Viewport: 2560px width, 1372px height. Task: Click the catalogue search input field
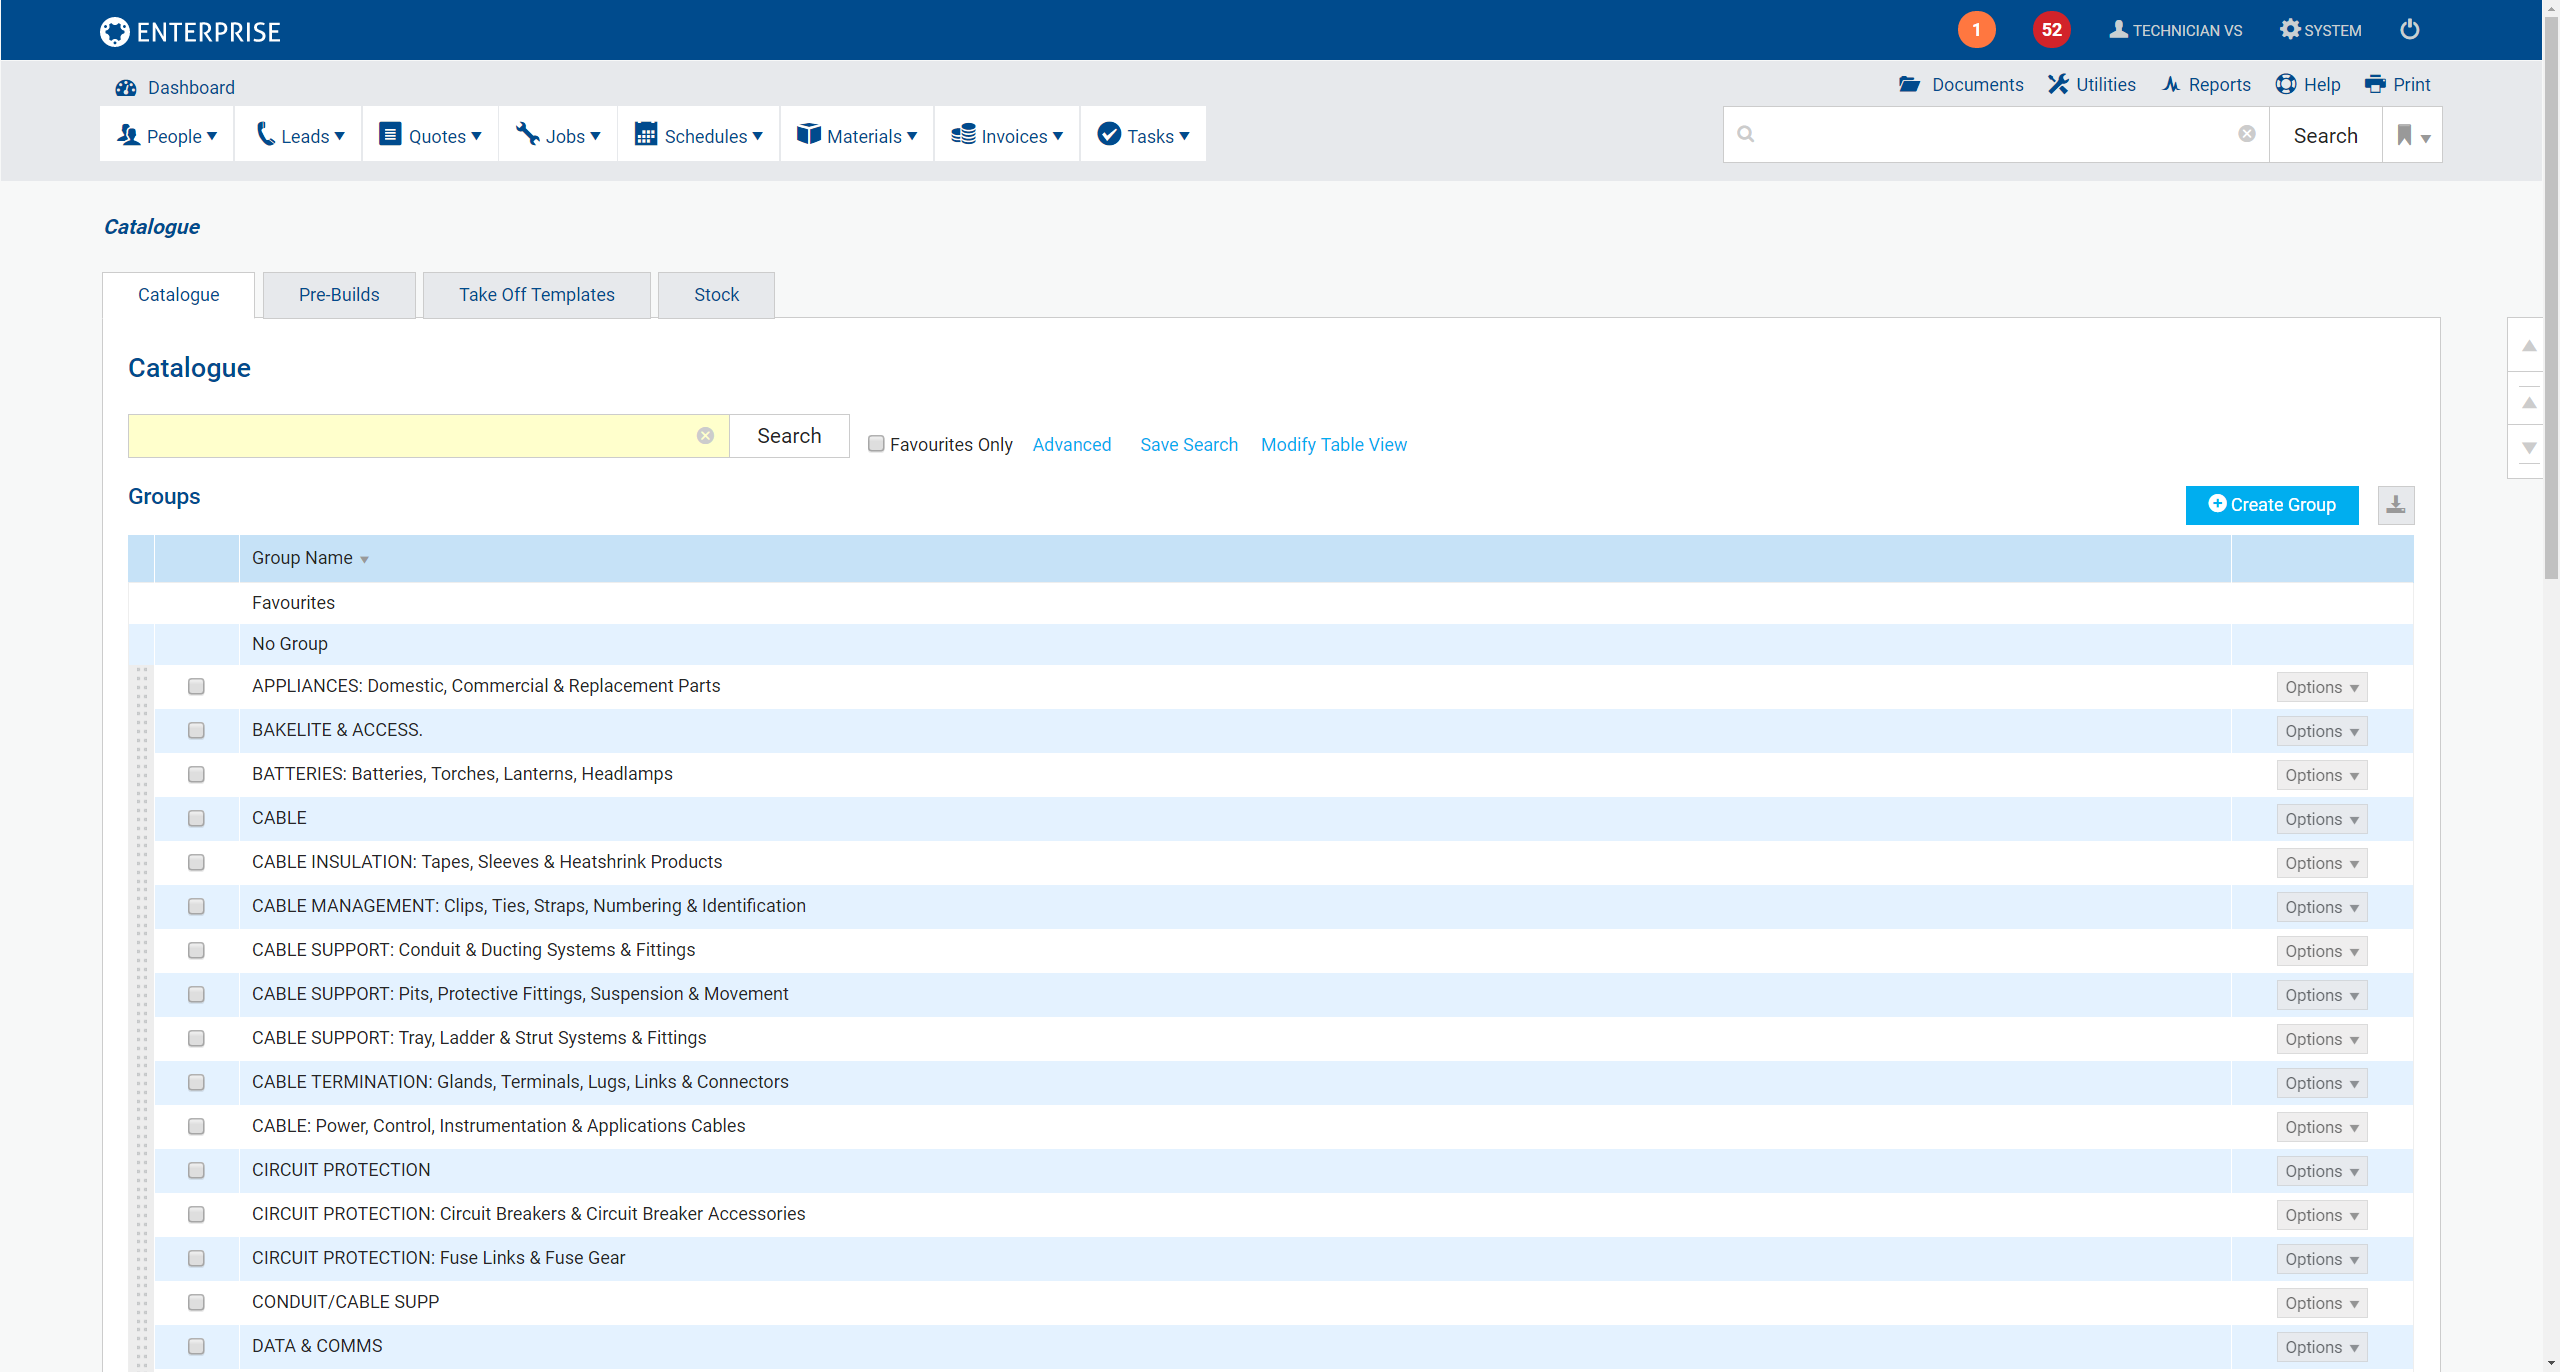pos(418,435)
